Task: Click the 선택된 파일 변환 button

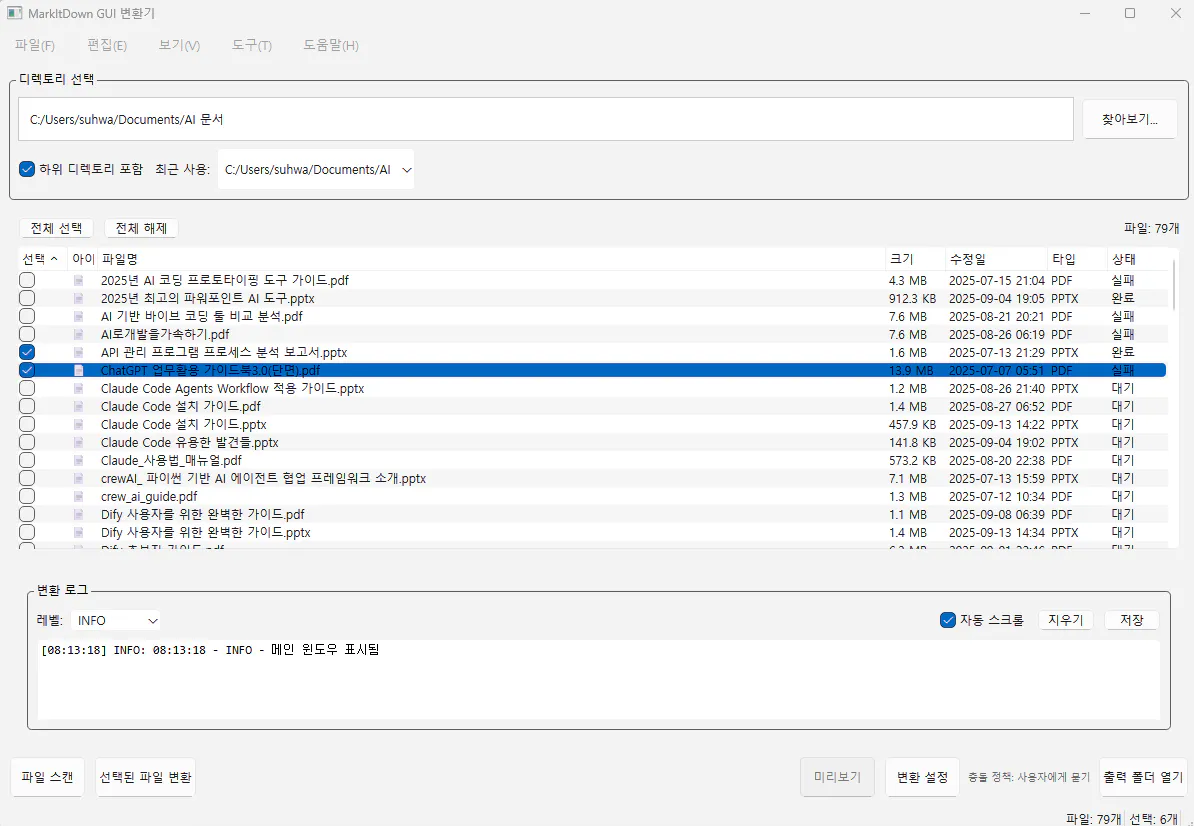Action: pyautogui.click(x=145, y=777)
